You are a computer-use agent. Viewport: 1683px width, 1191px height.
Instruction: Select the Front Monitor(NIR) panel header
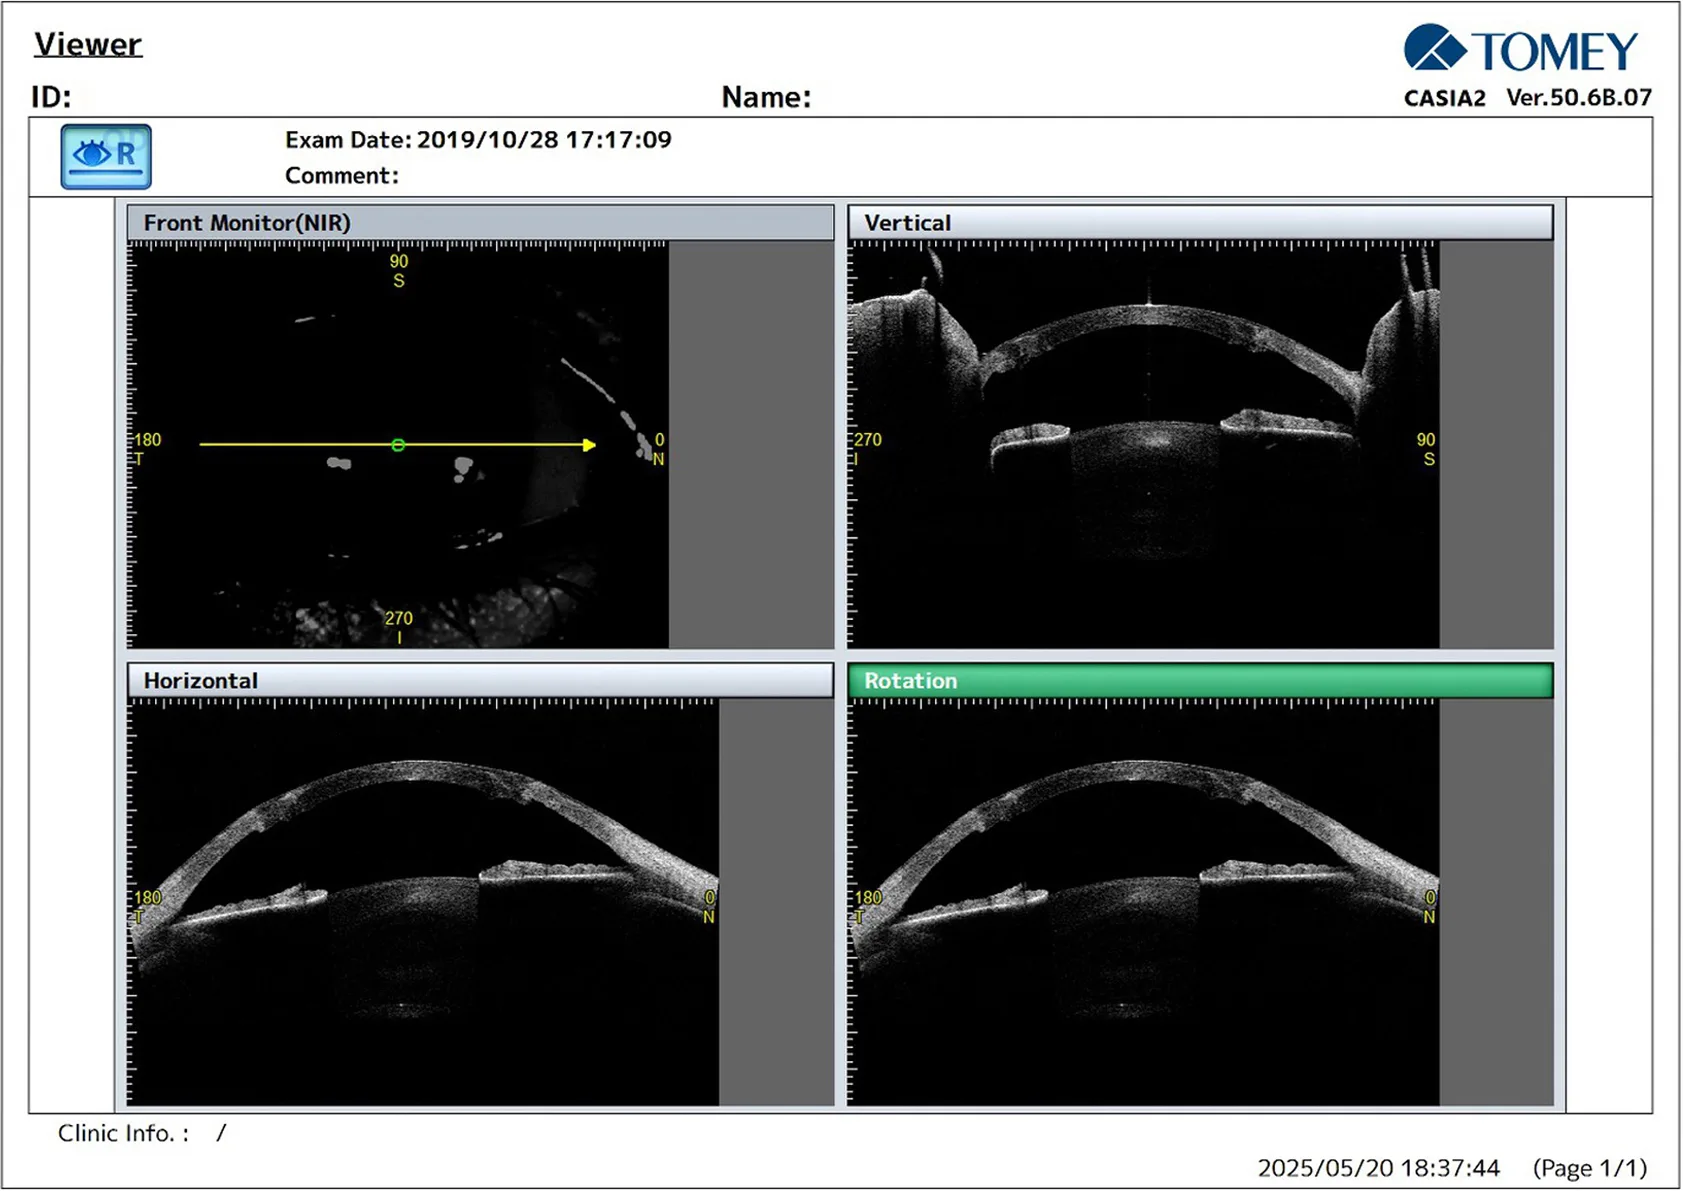(x=480, y=223)
